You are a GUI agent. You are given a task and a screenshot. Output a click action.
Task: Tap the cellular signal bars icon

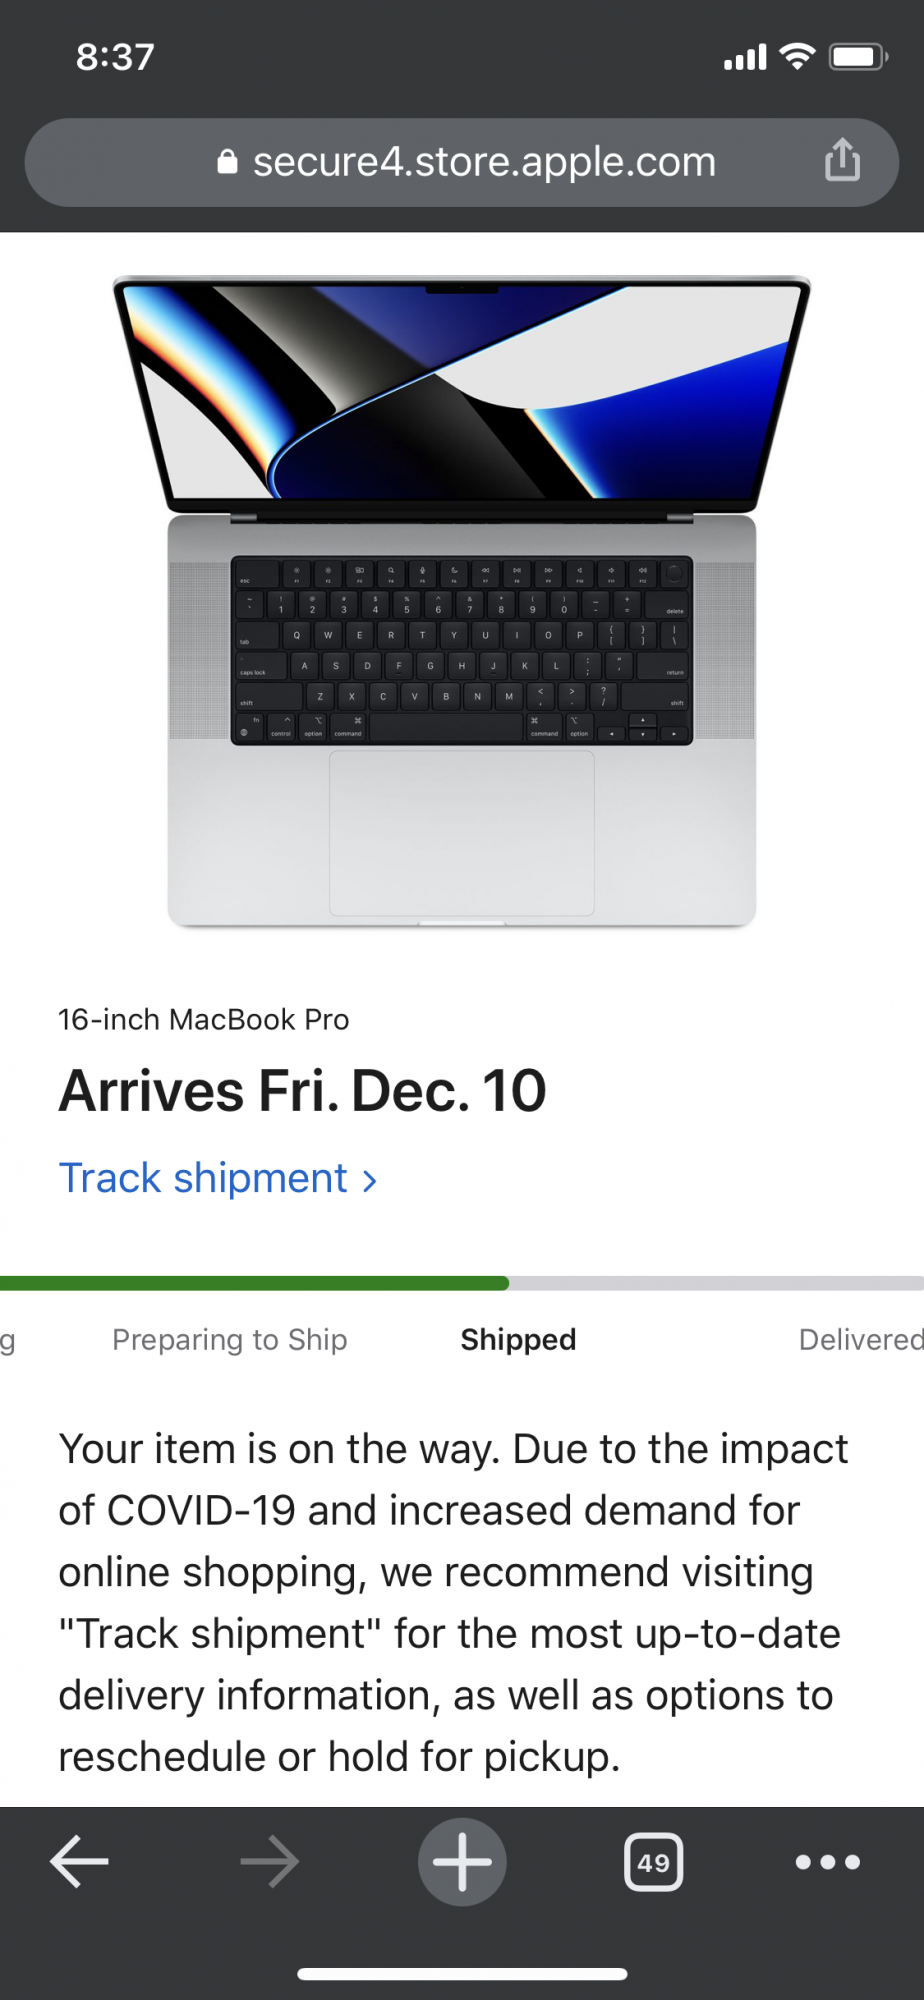(x=745, y=58)
